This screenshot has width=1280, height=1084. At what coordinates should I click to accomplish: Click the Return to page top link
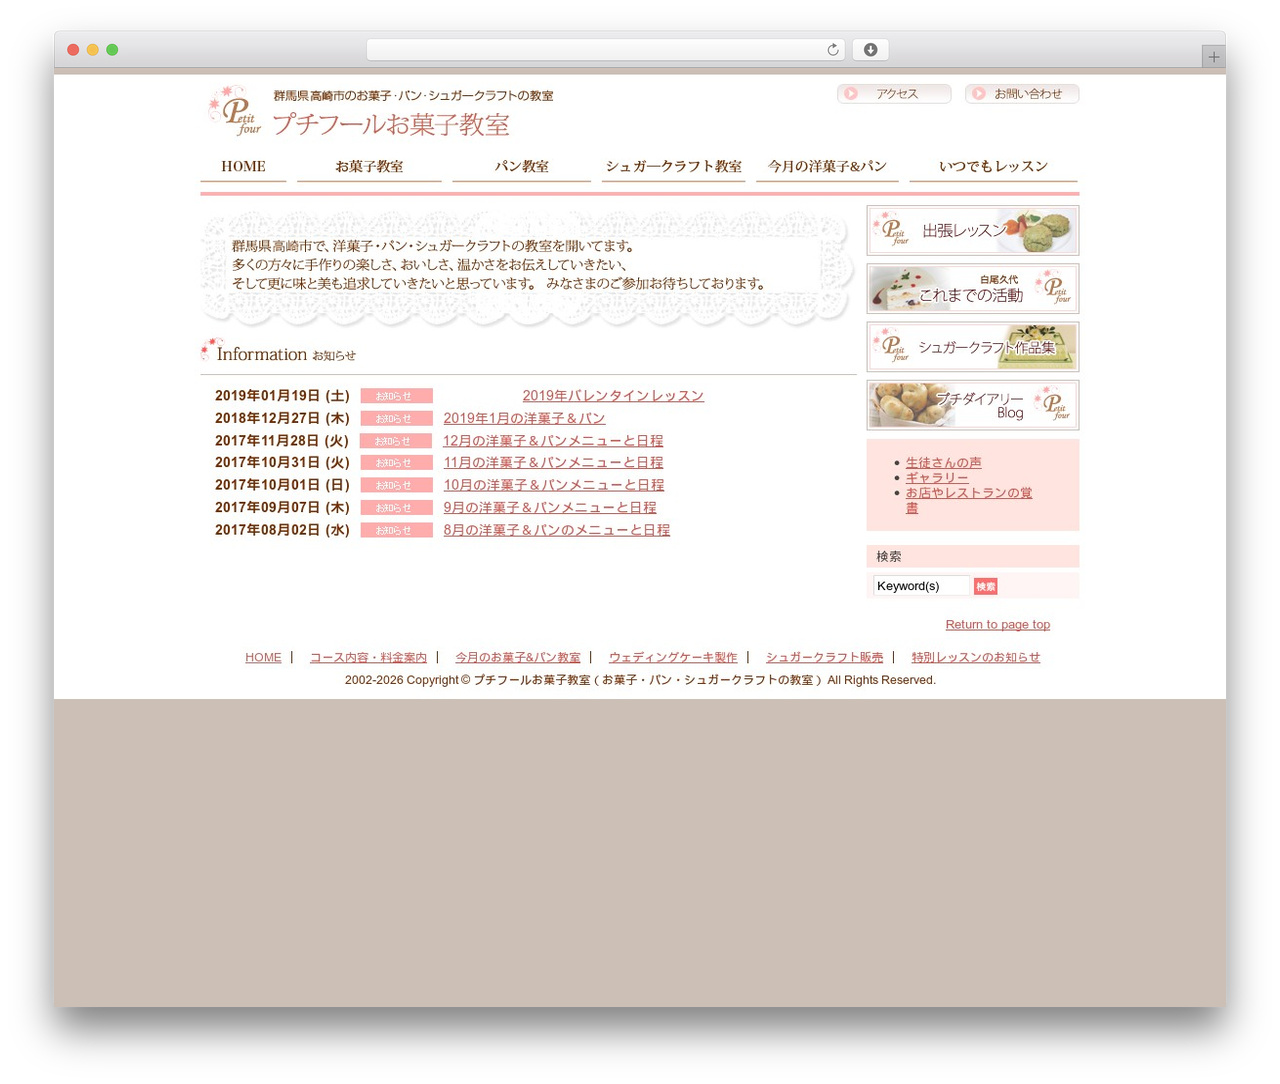click(997, 625)
